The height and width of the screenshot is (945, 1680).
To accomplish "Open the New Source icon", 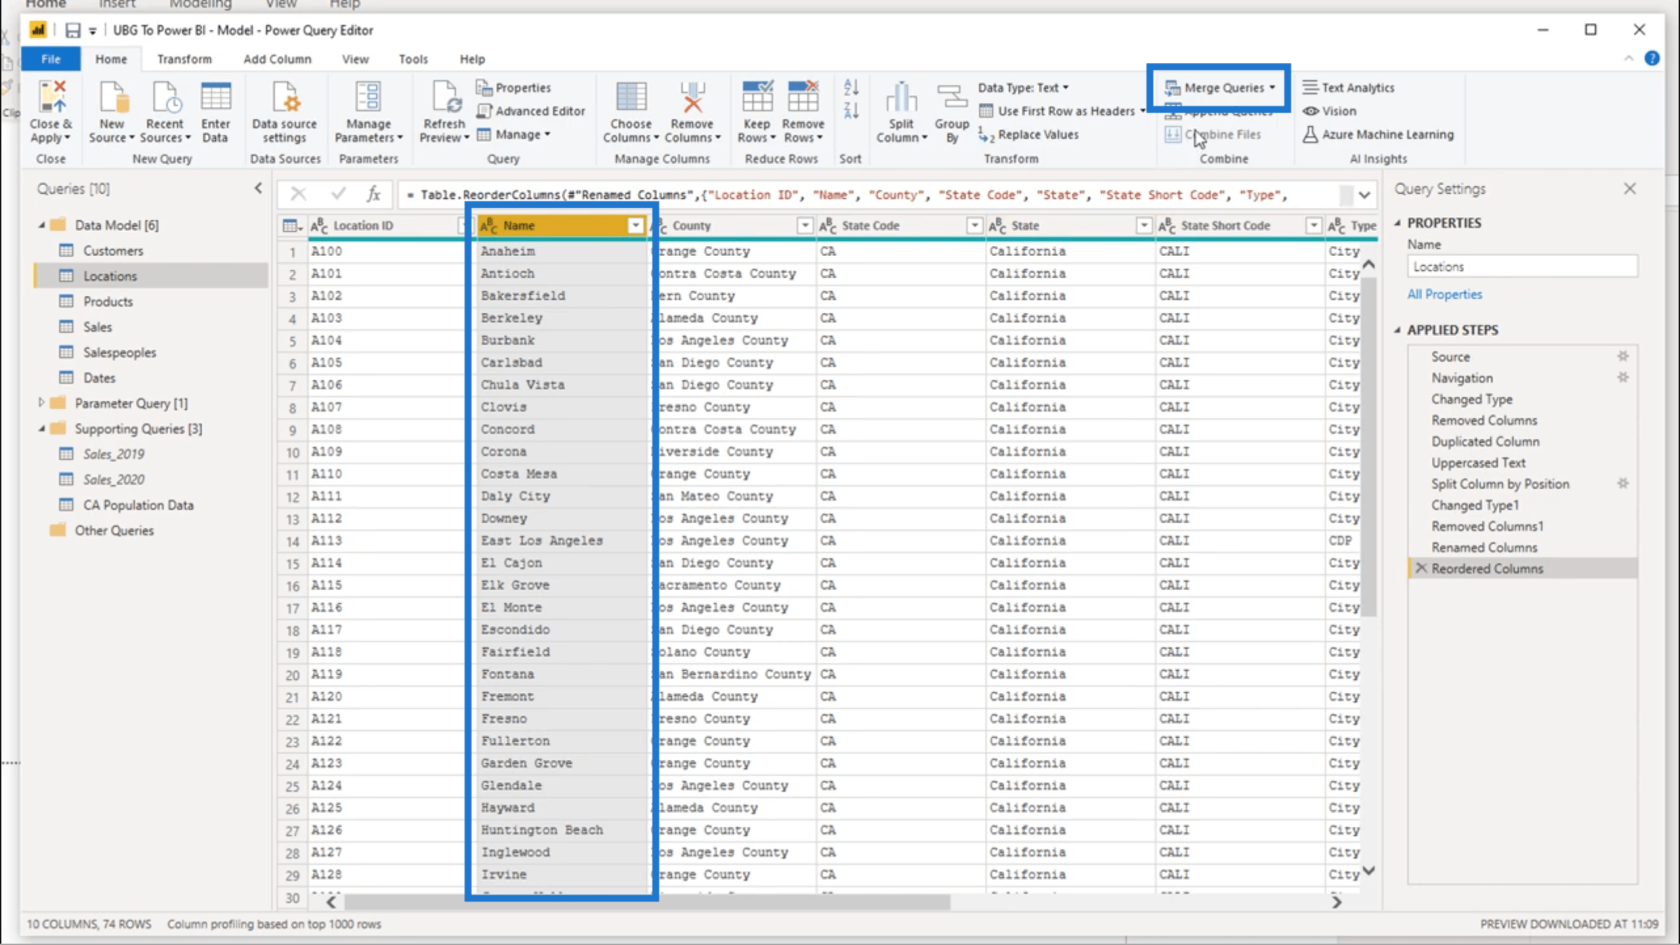I will pos(112,98).
